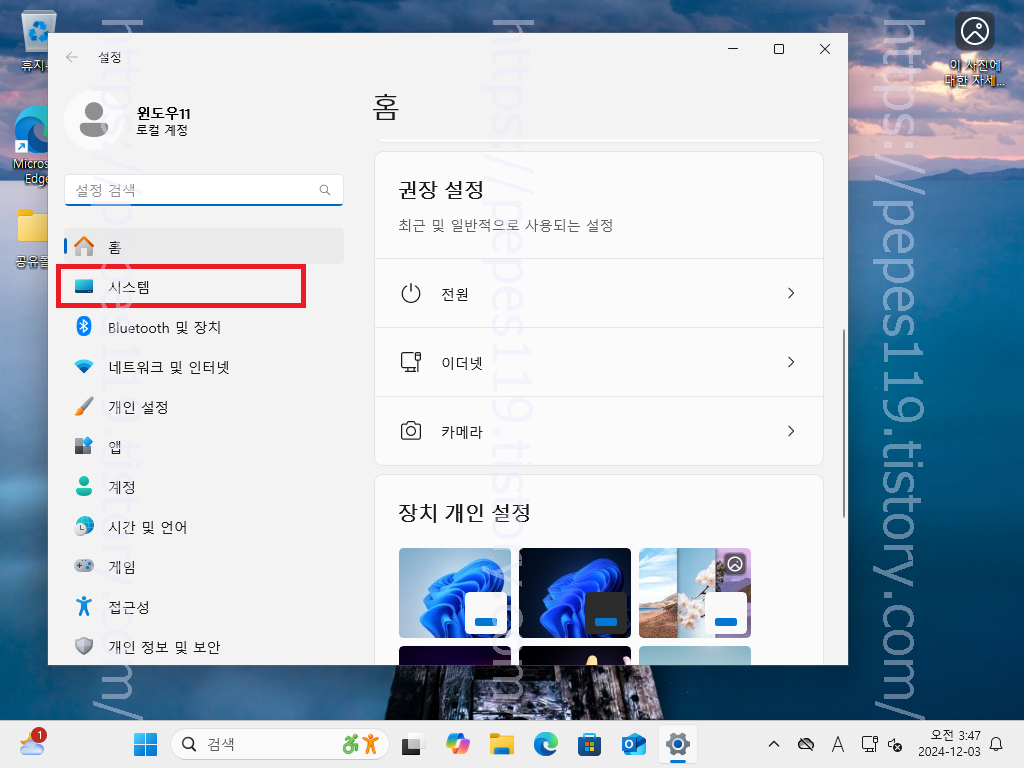Launch Copilot from the taskbar
Screen dimensions: 1024x768
[x=457, y=744]
